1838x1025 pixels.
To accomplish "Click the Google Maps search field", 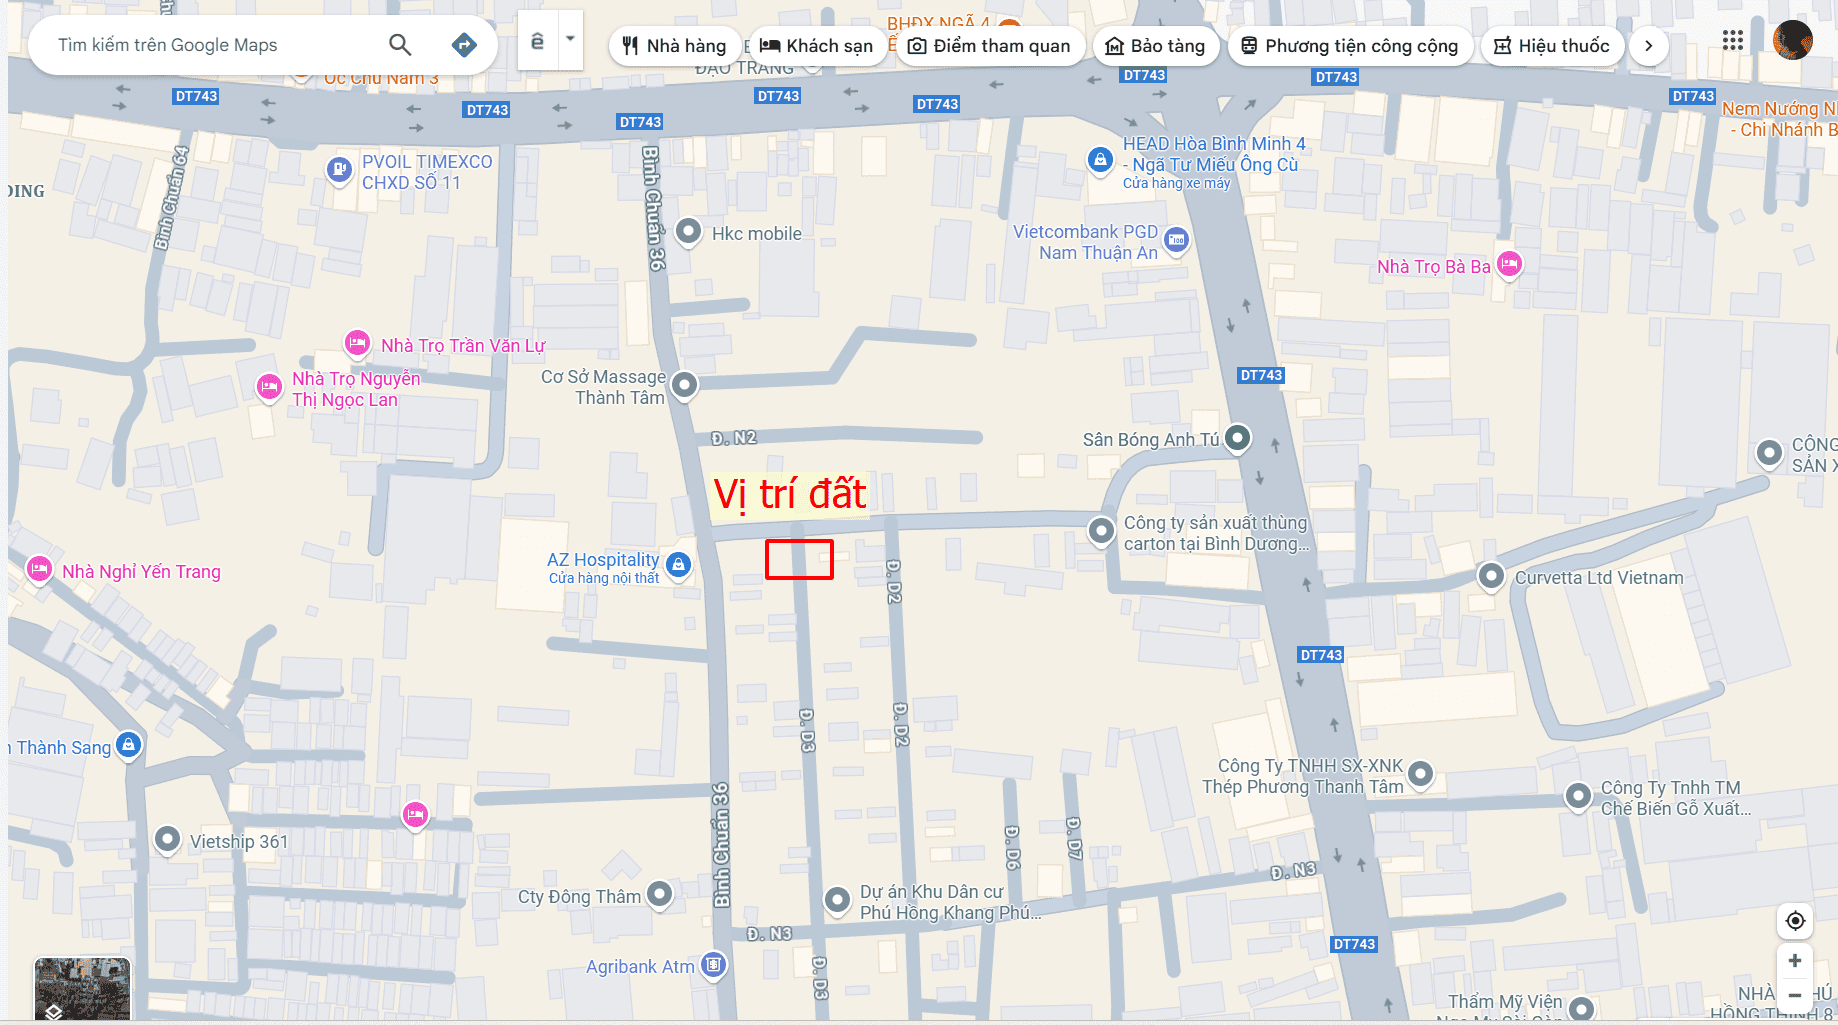I will tap(210, 45).
